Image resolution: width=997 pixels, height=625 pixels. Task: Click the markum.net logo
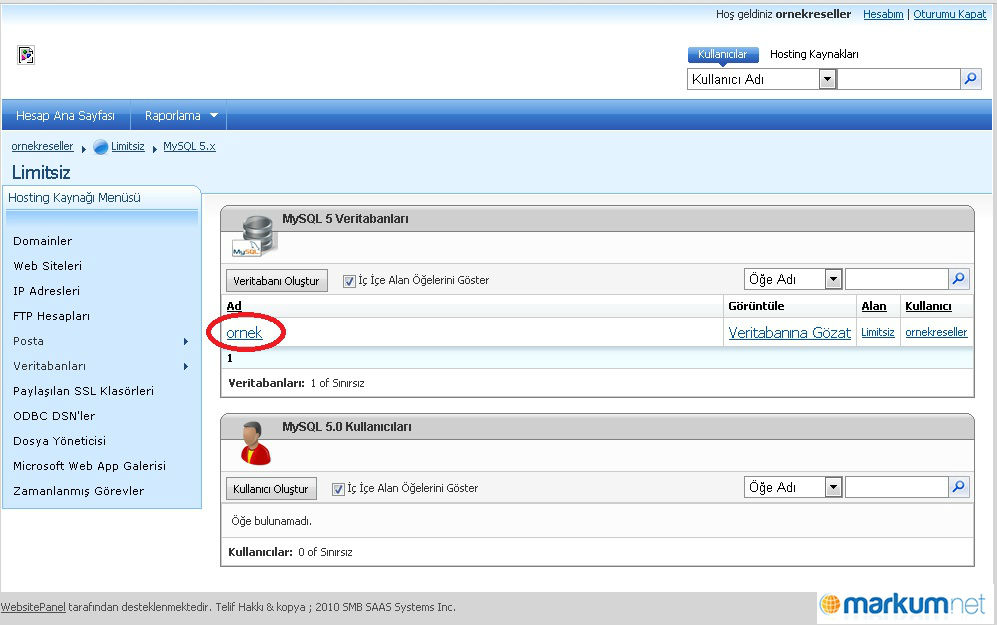(x=902, y=604)
